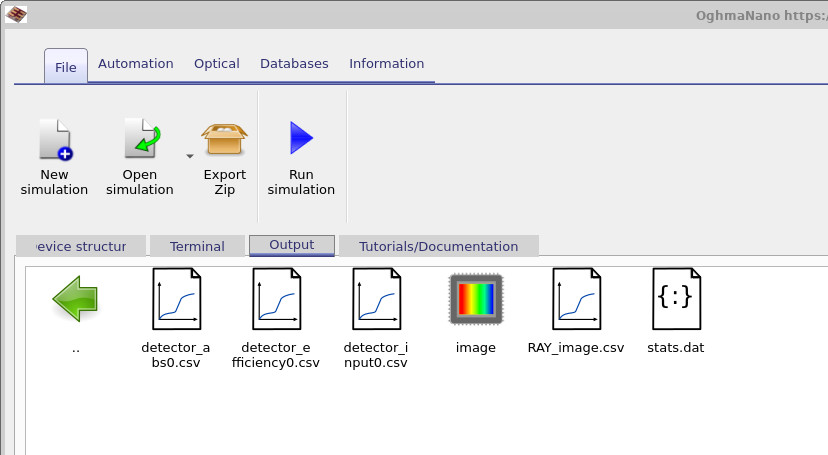Open the Tutorials/Documentation tab
The height and width of the screenshot is (455, 828).
point(438,247)
